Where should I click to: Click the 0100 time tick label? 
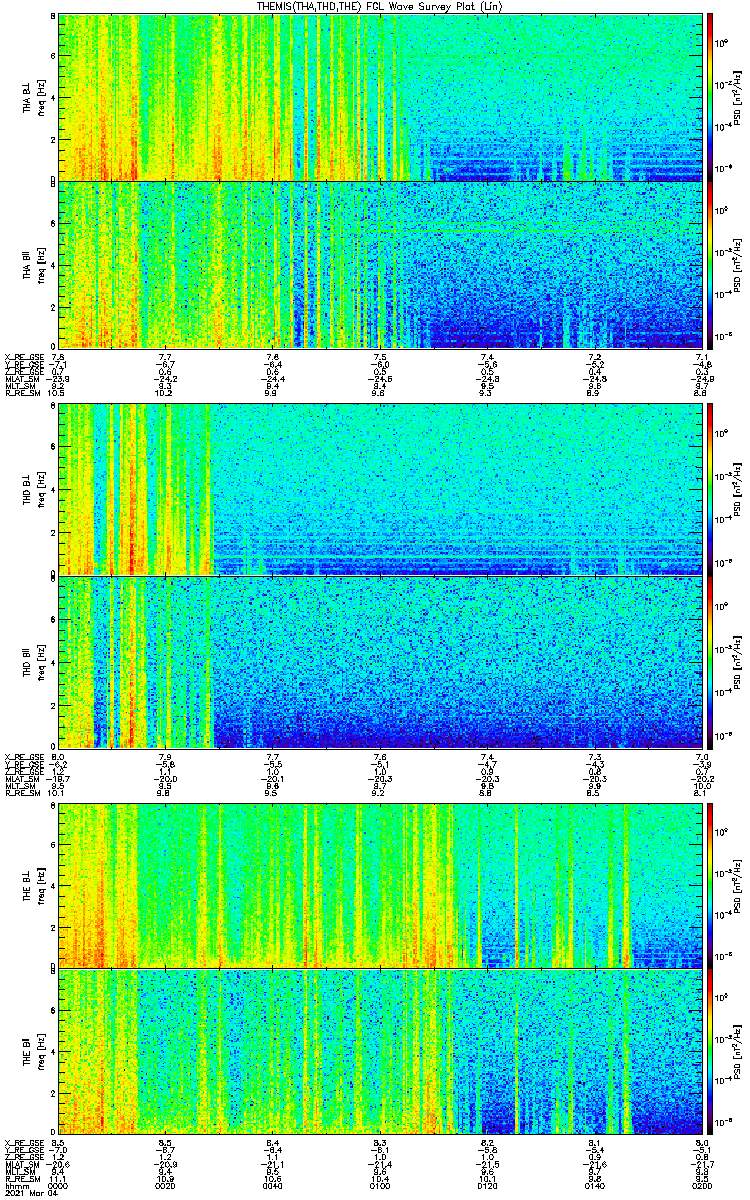tap(380, 1184)
